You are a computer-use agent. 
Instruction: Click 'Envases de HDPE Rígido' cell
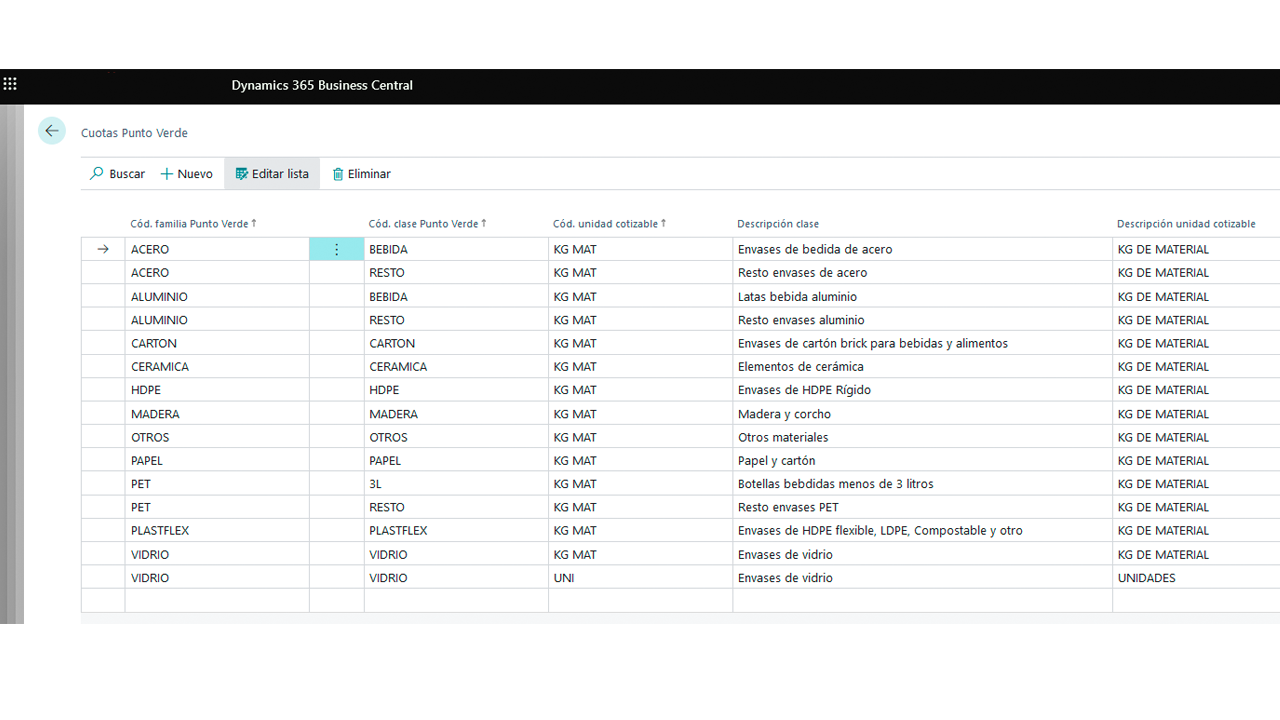[922, 390]
